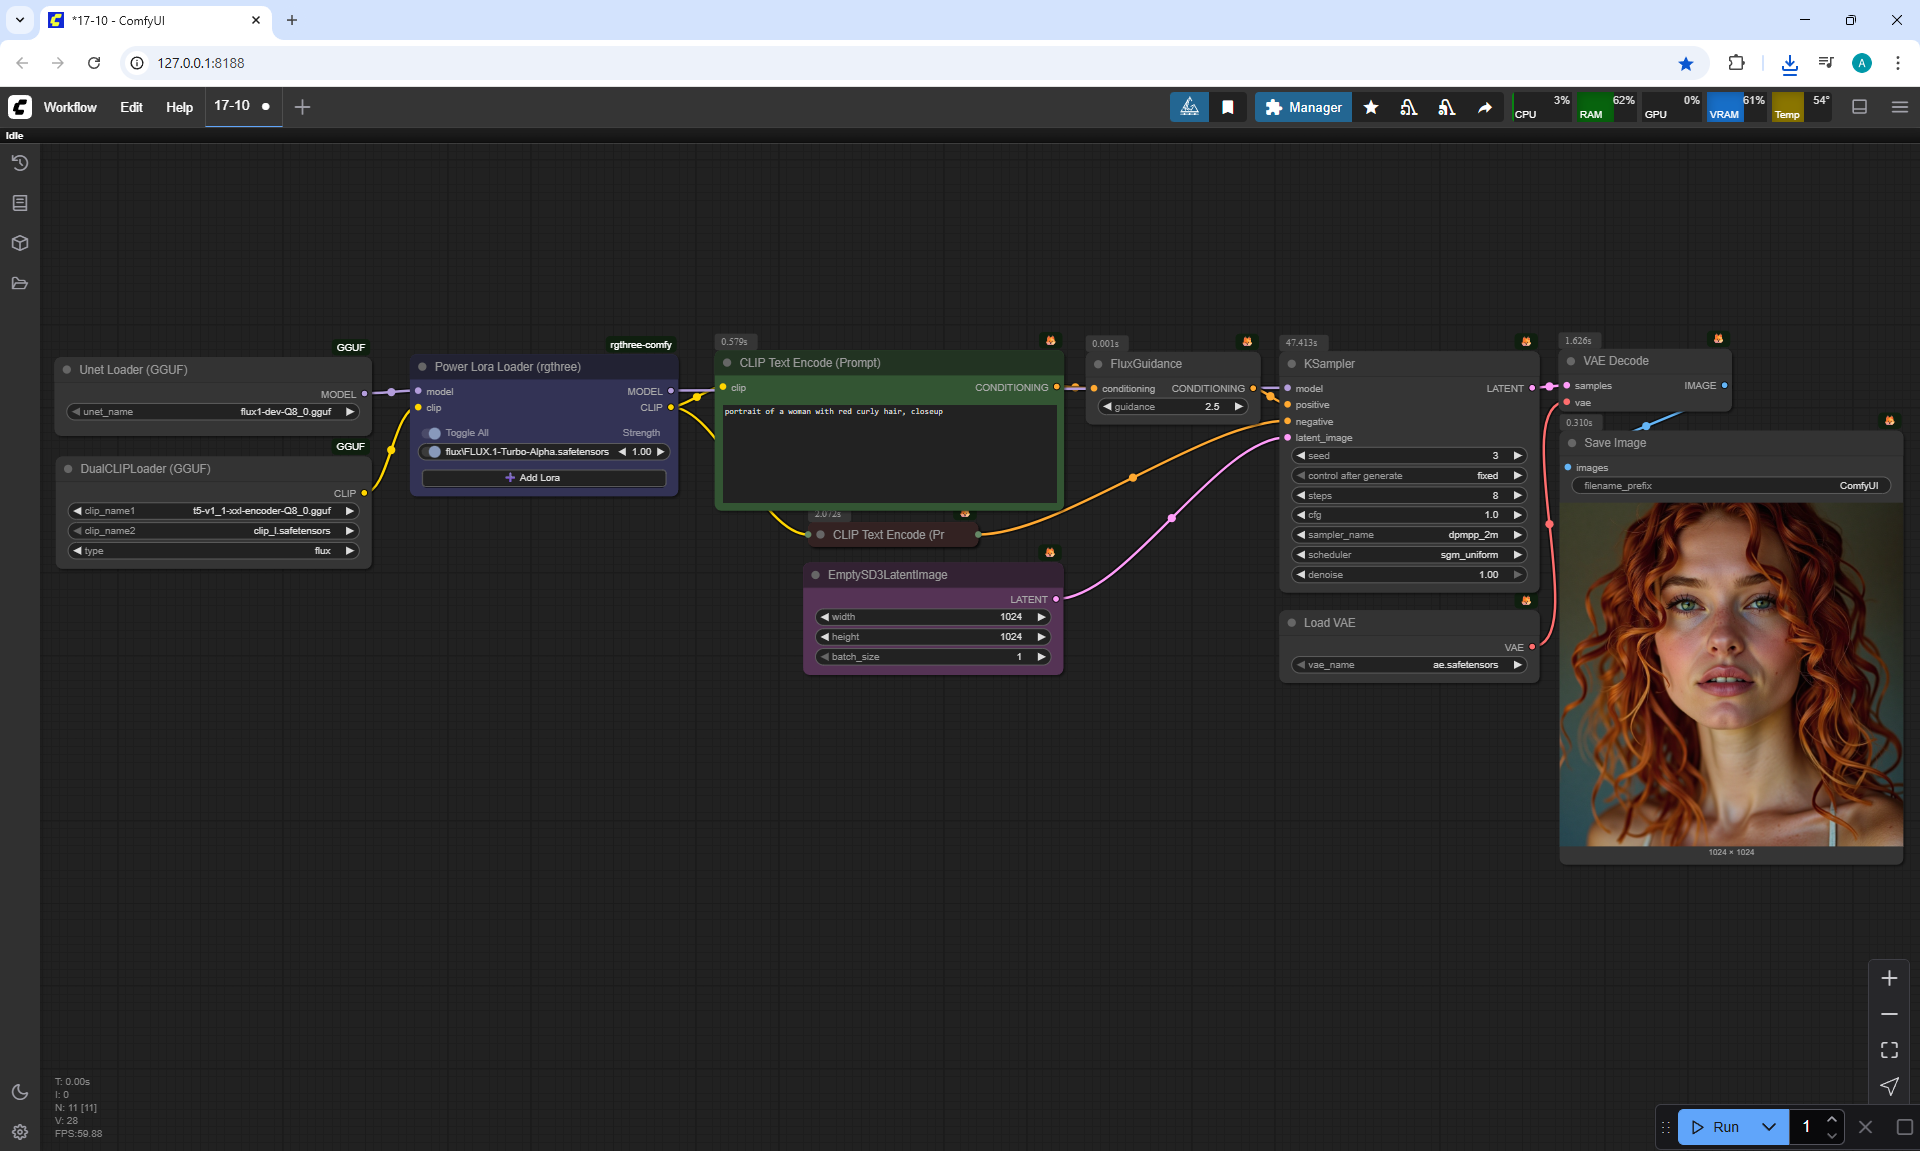Open the Help menu
1920x1151 pixels.
[x=179, y=107]
